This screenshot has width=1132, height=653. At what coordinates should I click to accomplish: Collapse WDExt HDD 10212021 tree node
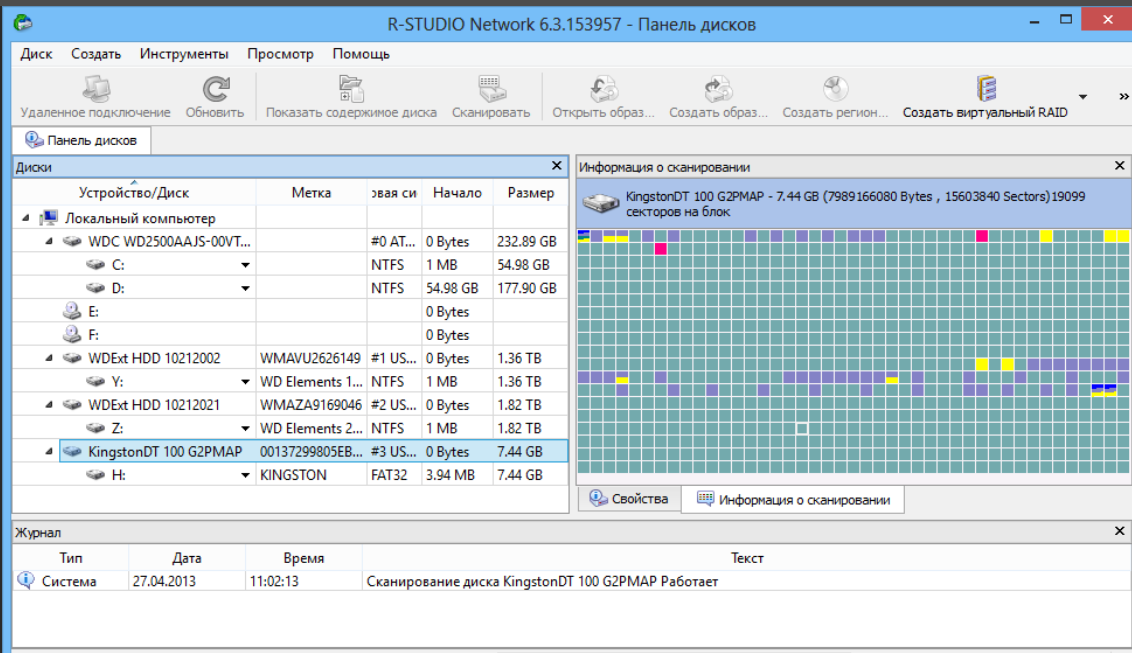tap(49, 405)
